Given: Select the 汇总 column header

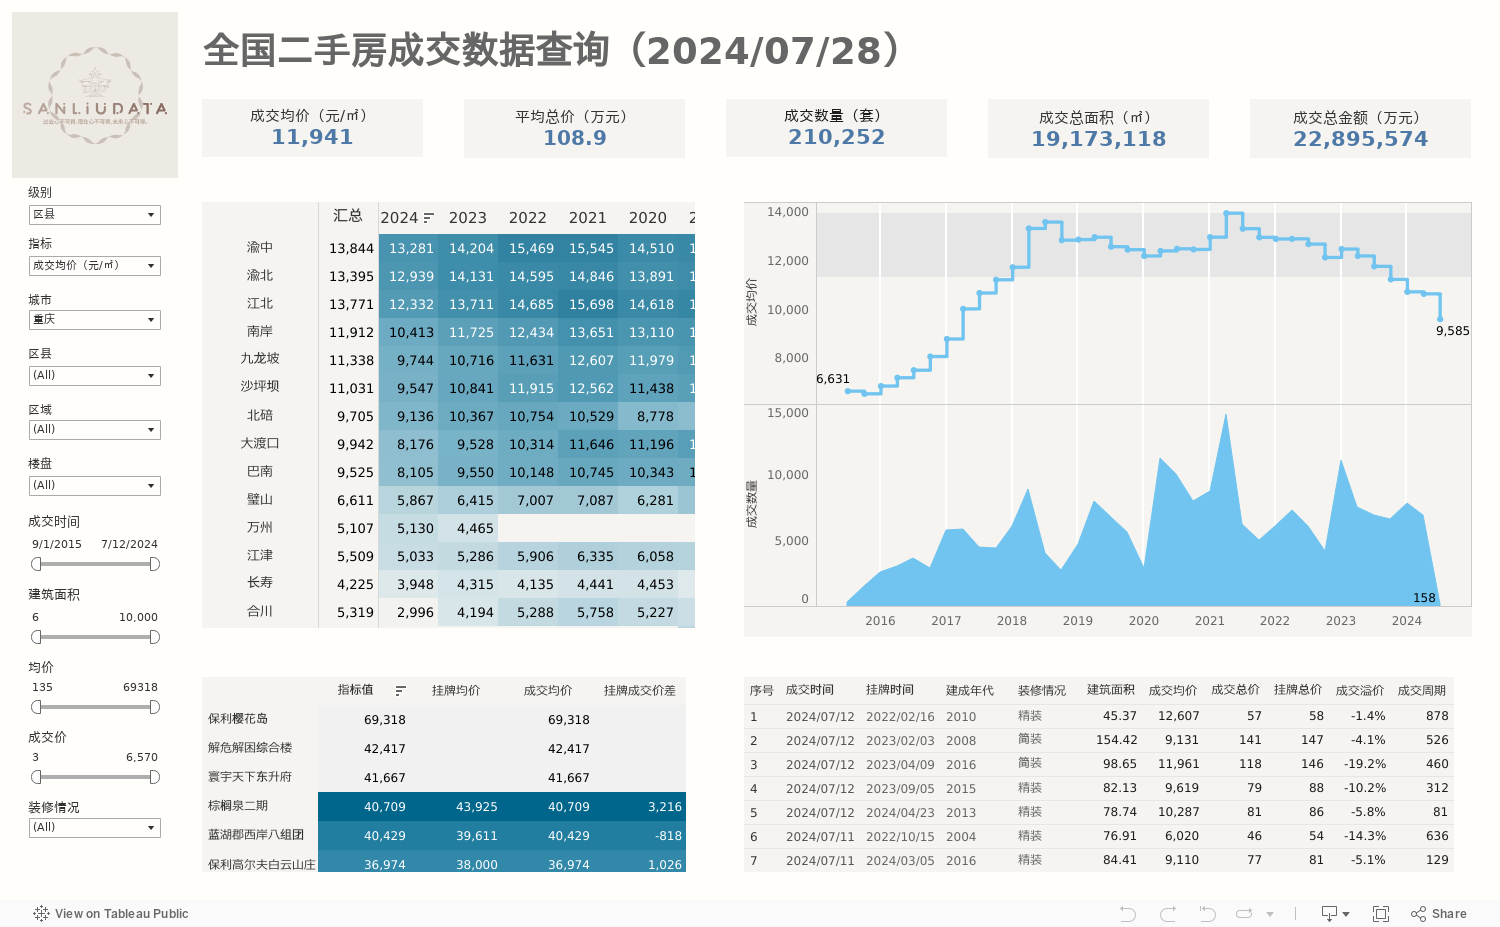Looking at the screenshot, I should (348, 216).
